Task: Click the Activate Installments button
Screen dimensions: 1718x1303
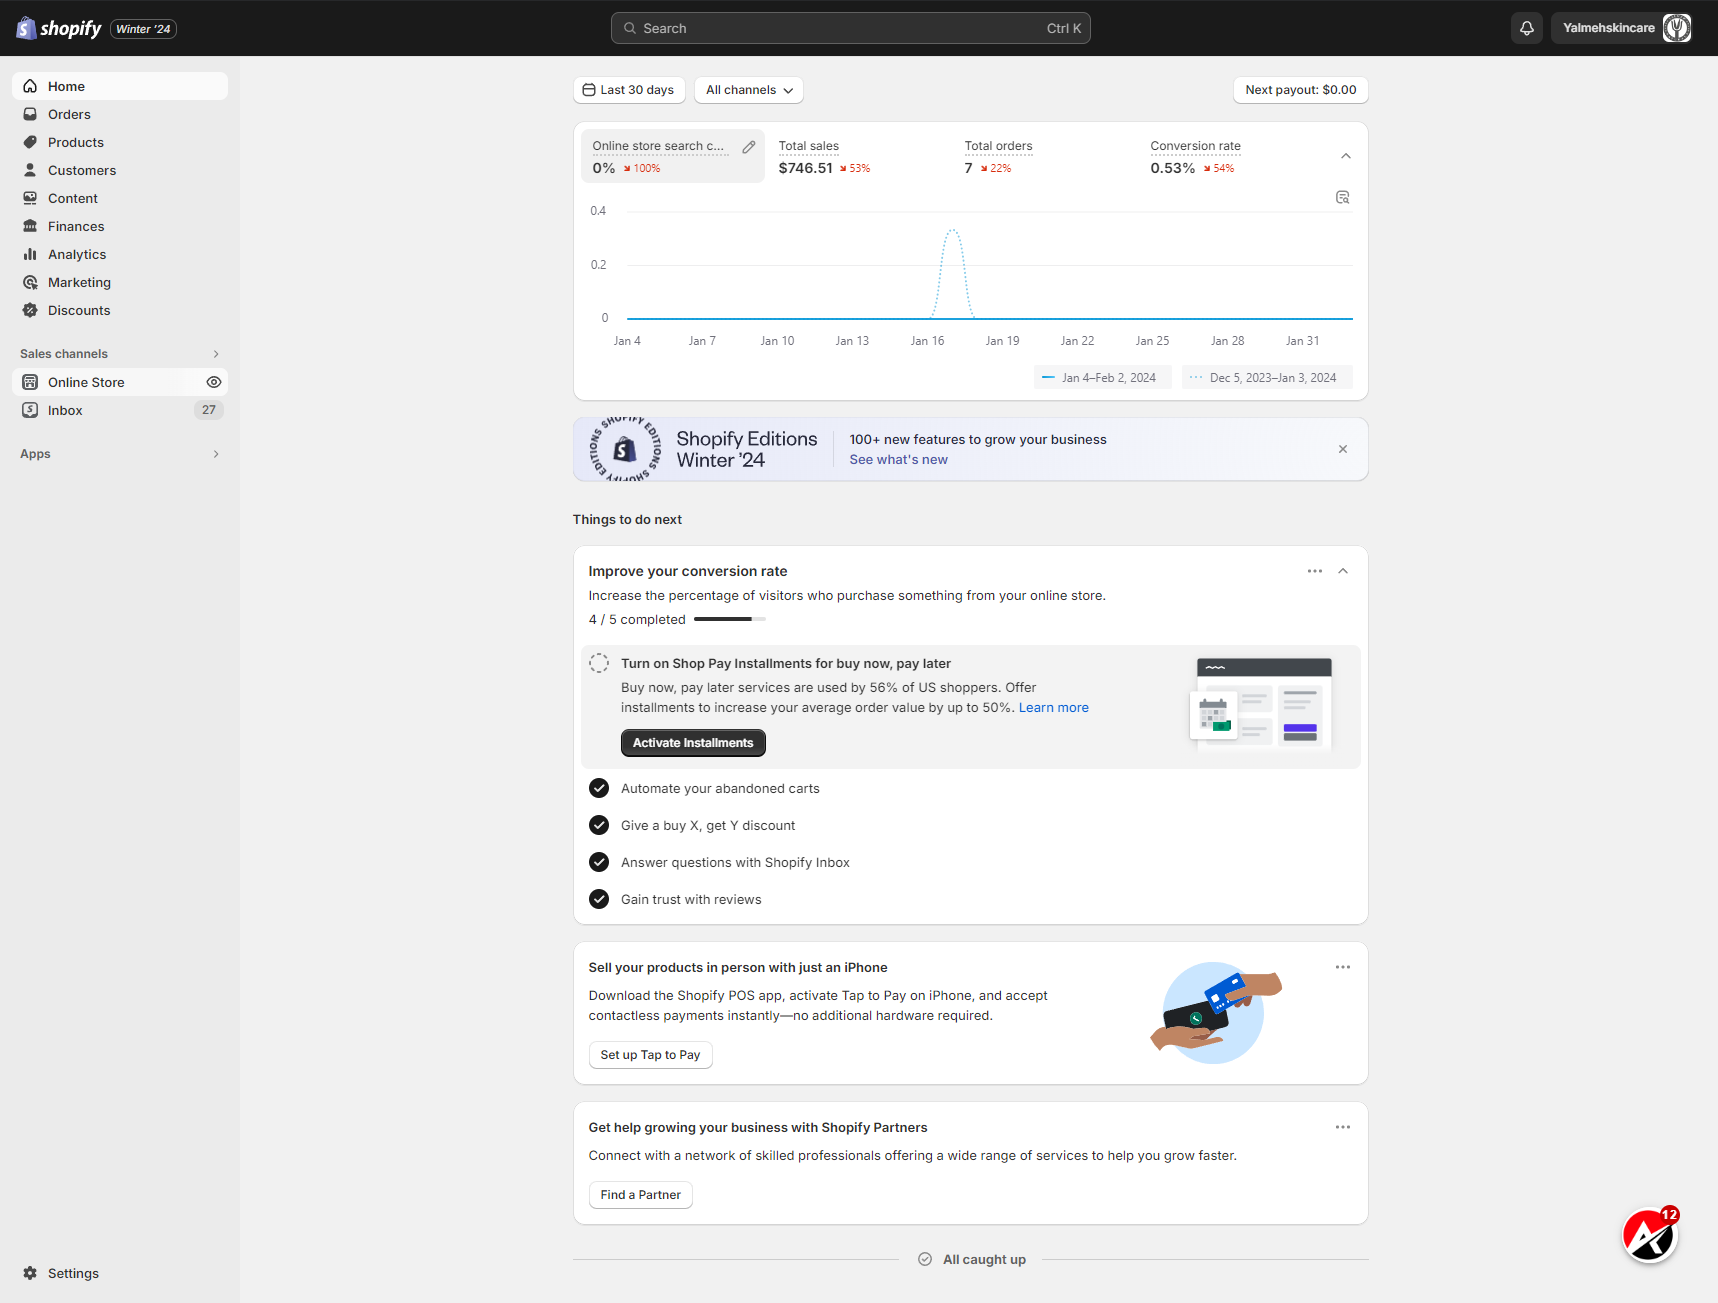Action: click(692, 743)
